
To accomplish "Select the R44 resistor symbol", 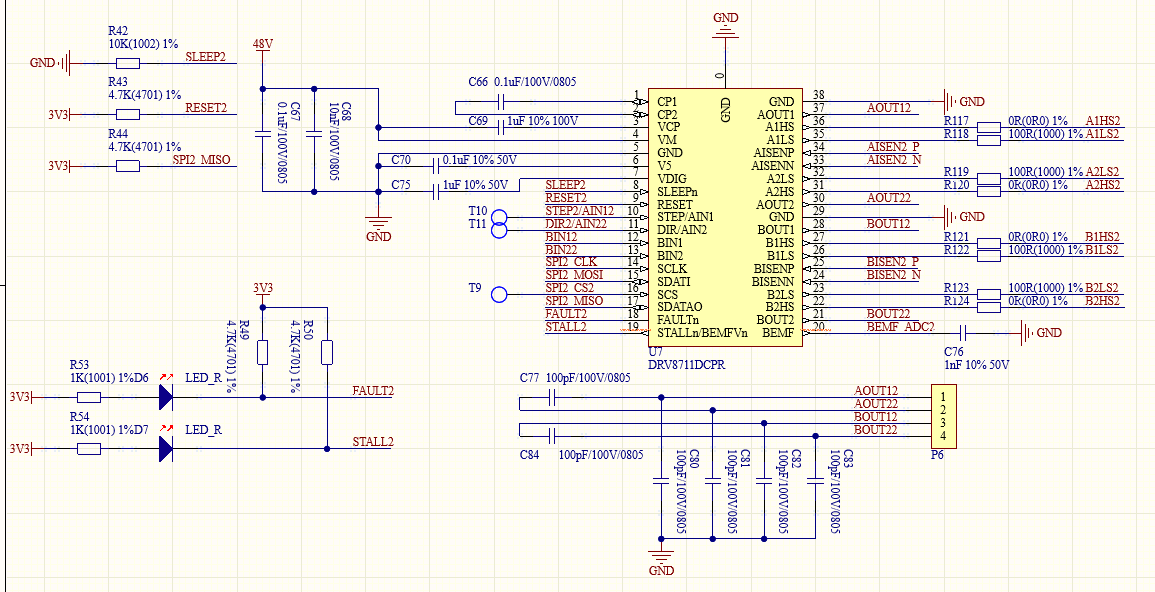I will coord(128,166).
